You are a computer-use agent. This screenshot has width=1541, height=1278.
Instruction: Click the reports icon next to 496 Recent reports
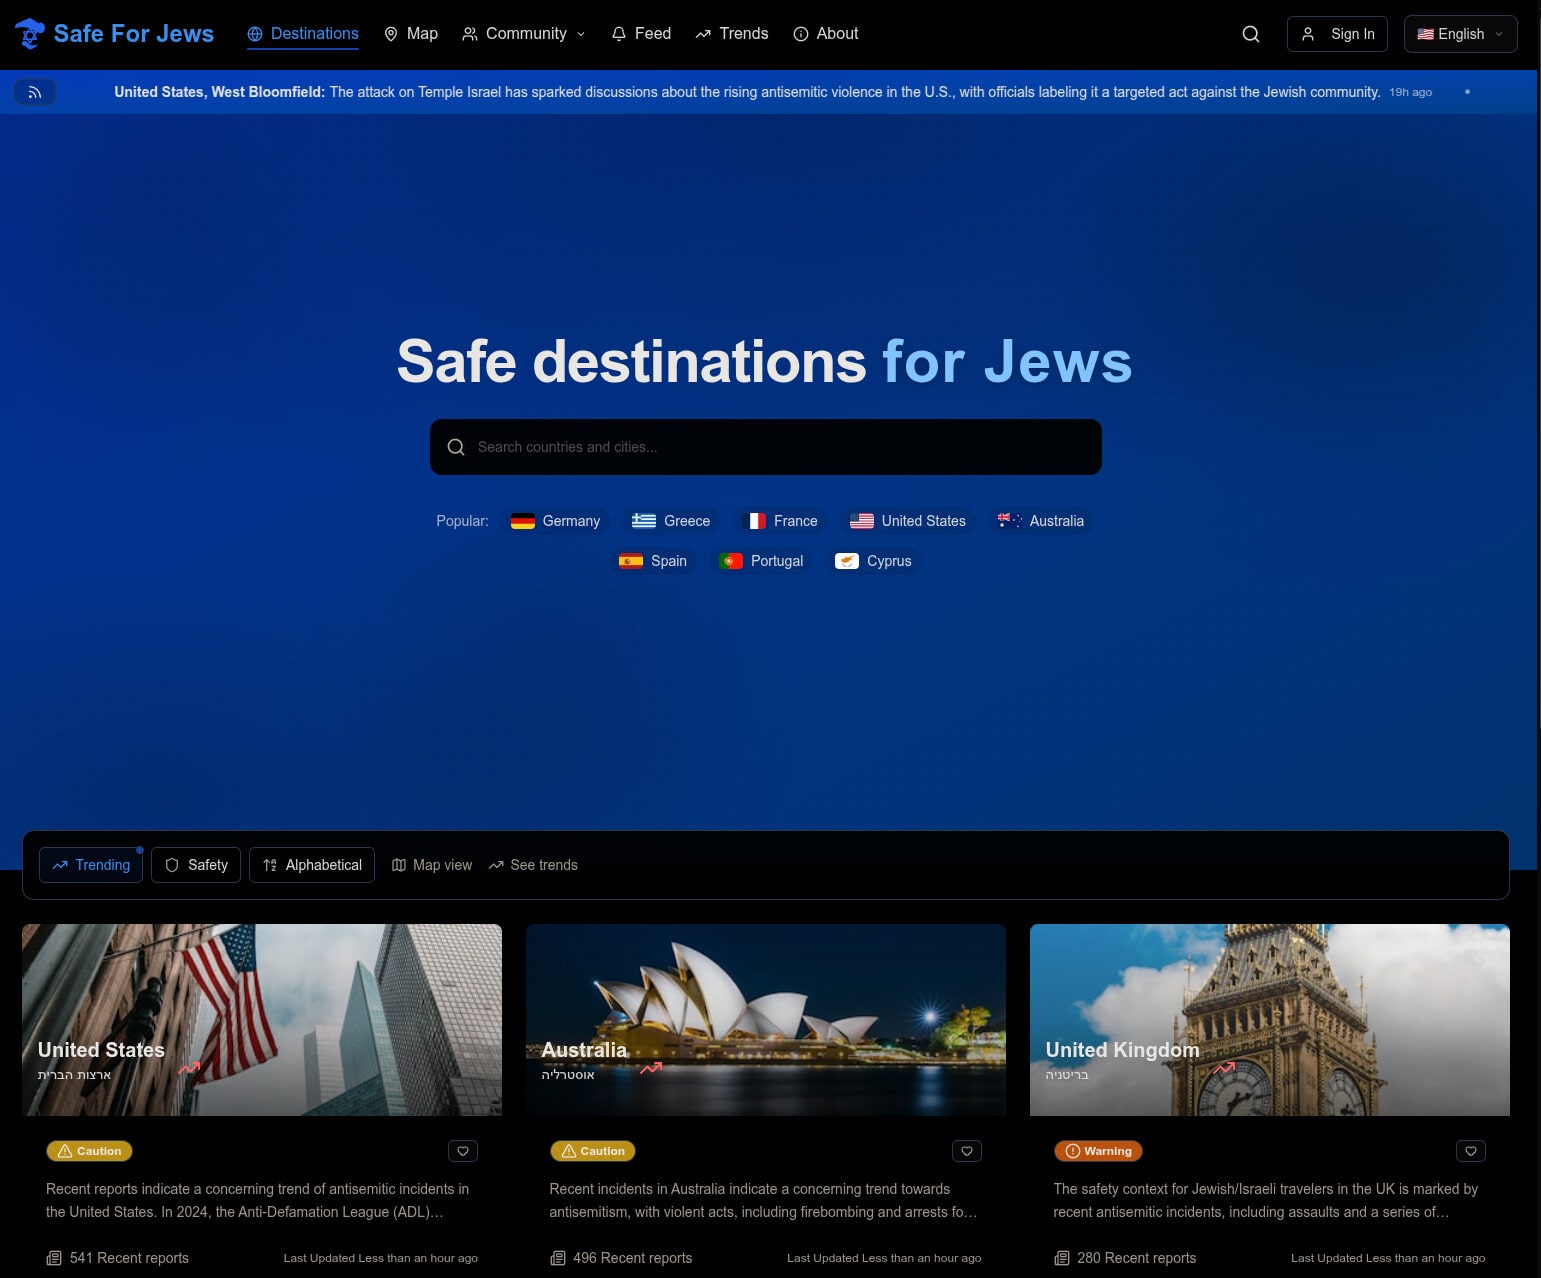click(x=558, y=1258)
